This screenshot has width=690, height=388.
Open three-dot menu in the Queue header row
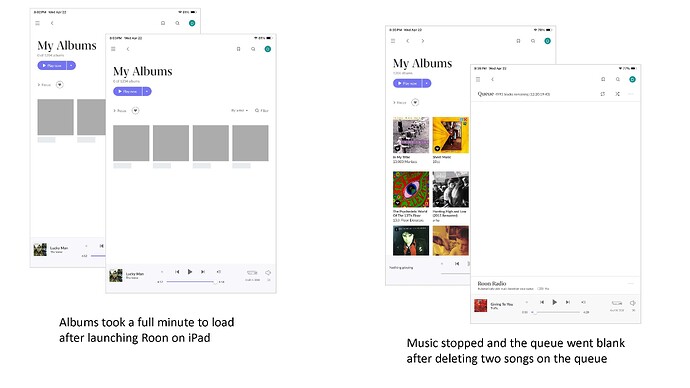tap(631, 94)
